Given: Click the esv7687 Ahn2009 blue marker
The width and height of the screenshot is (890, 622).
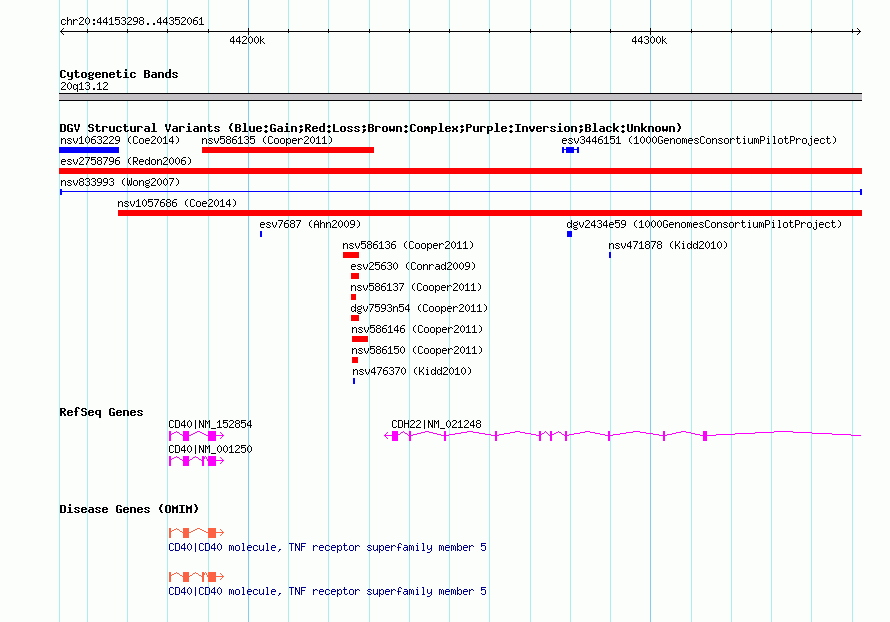Looking at the screenshot, I should [x=261, y=234].
